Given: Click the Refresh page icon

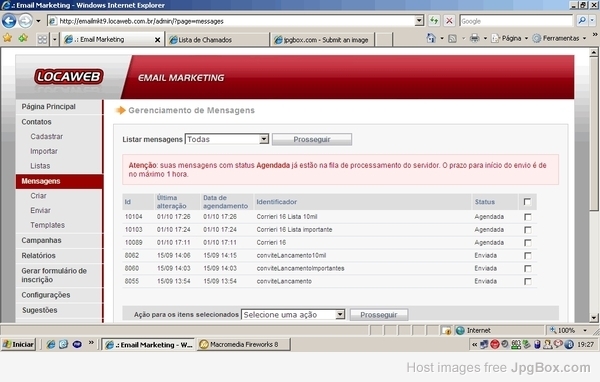Looking at the screenshot, I should [434, 21].
